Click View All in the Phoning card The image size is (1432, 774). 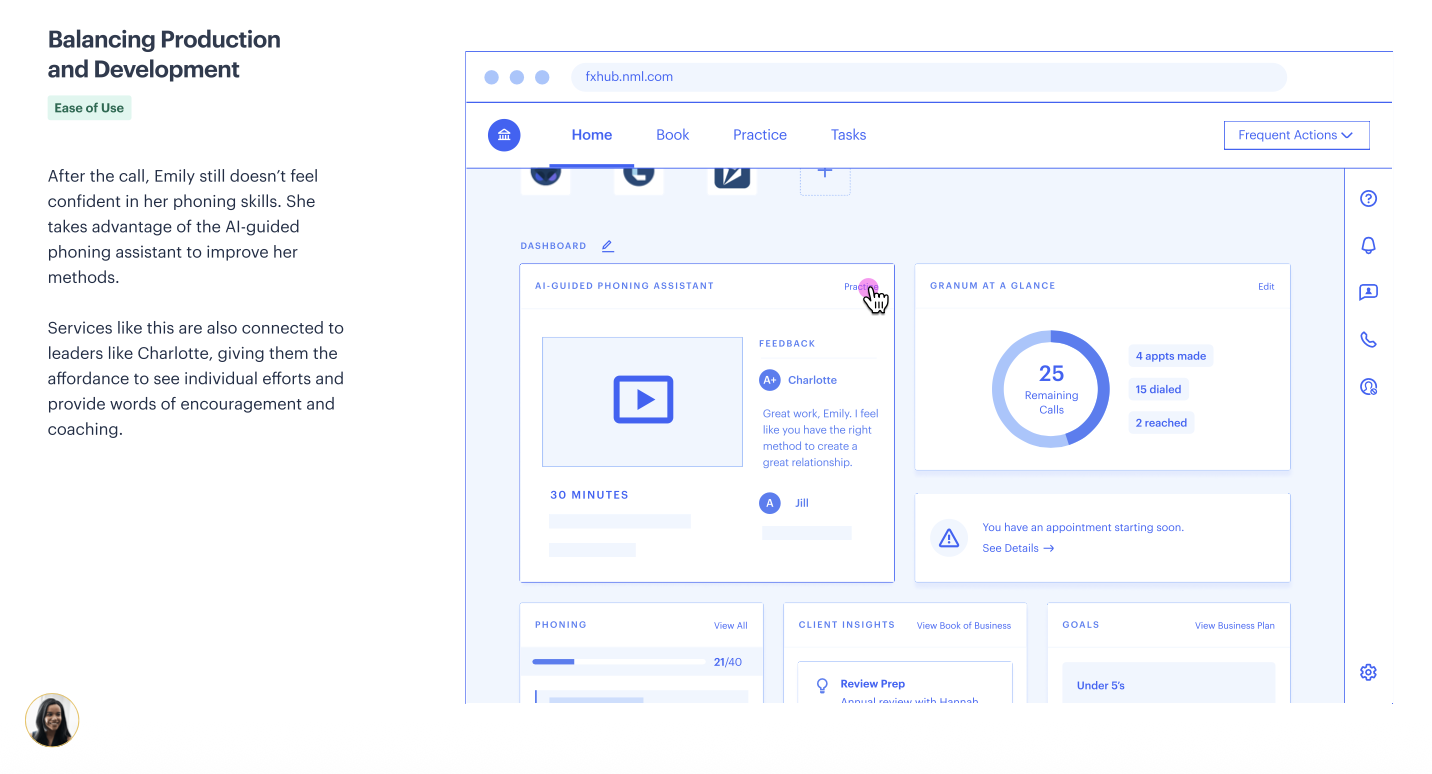pyautogui.click(x=731, y=626)
